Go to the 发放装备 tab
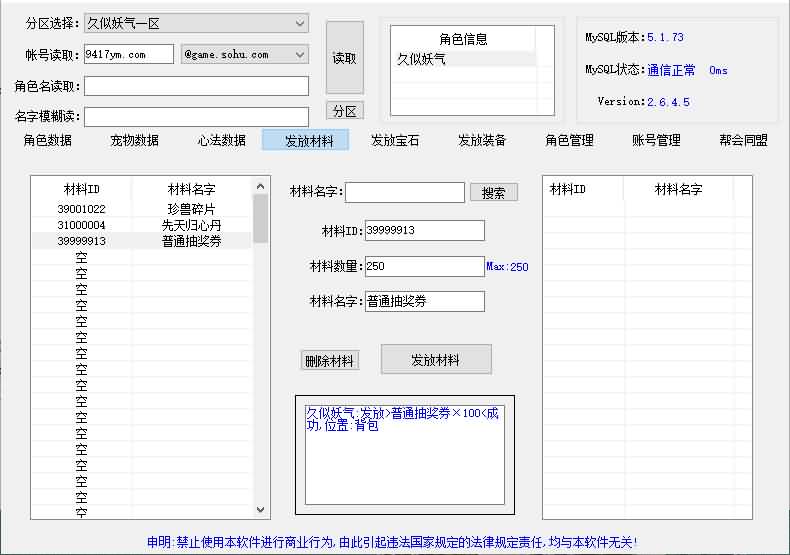 pos(482,140)
